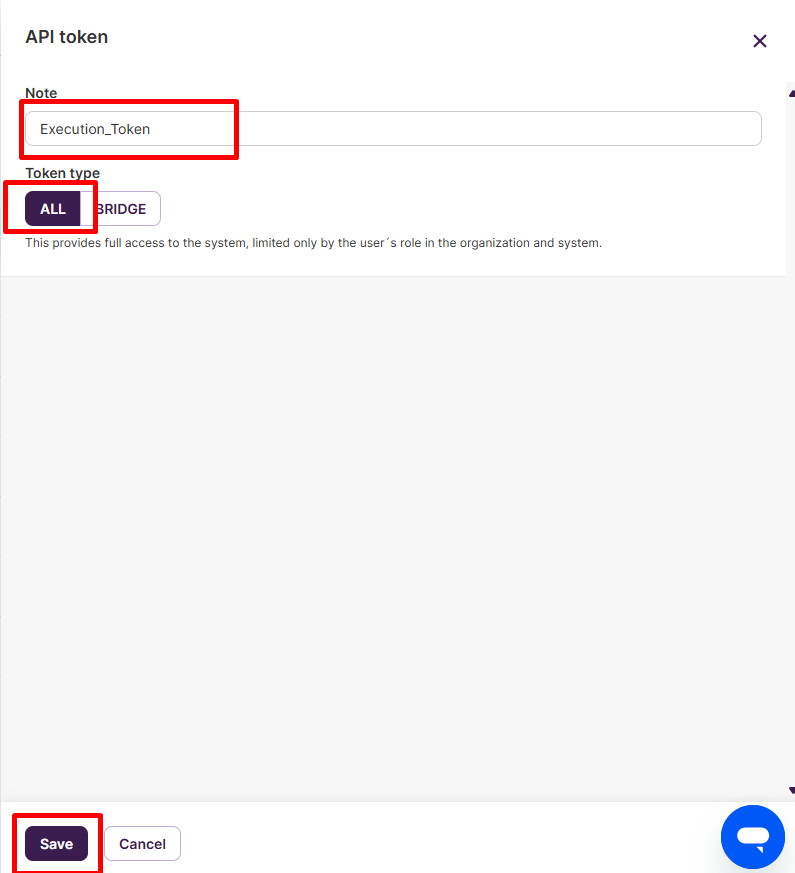Click the full access description text
The width and height of the screenshot is (795, 873).
(313, 243)
